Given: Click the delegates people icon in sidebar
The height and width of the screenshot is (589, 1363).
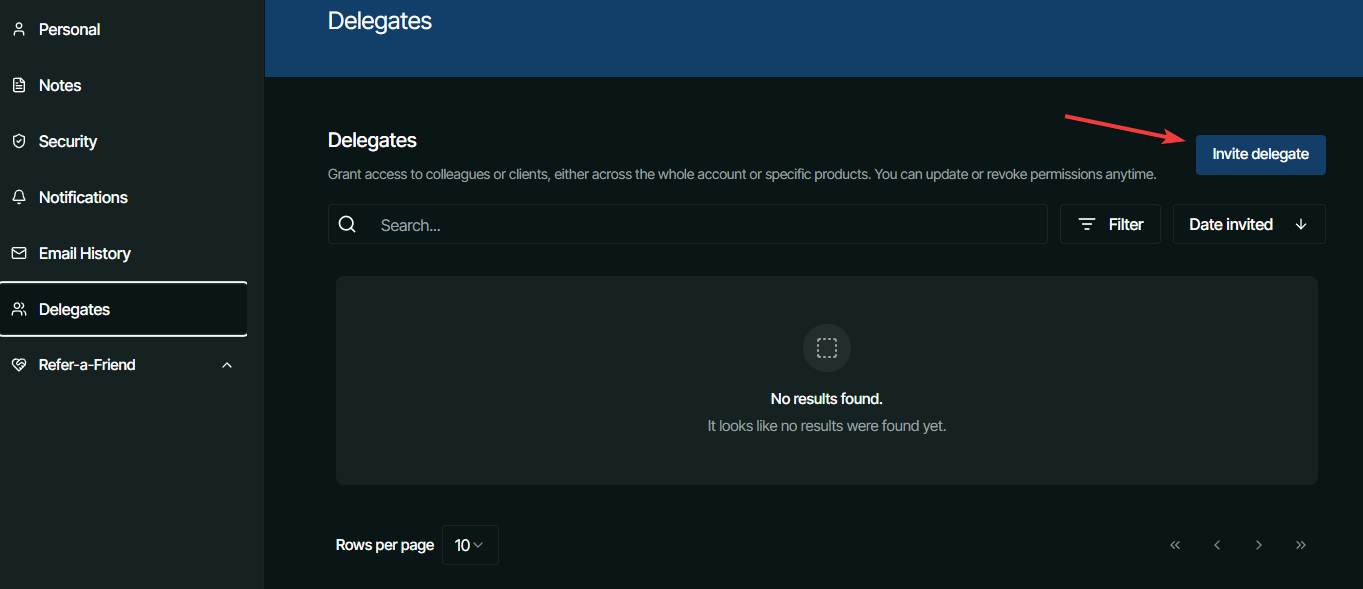Looking at the screenshot, I should 18,308.
